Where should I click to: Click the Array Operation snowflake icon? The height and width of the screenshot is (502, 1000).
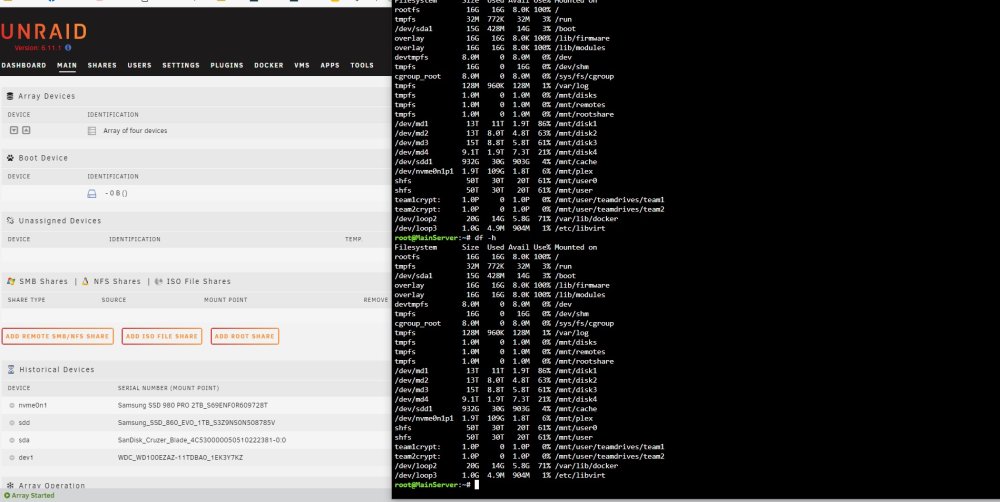click(x=10, y=486)
